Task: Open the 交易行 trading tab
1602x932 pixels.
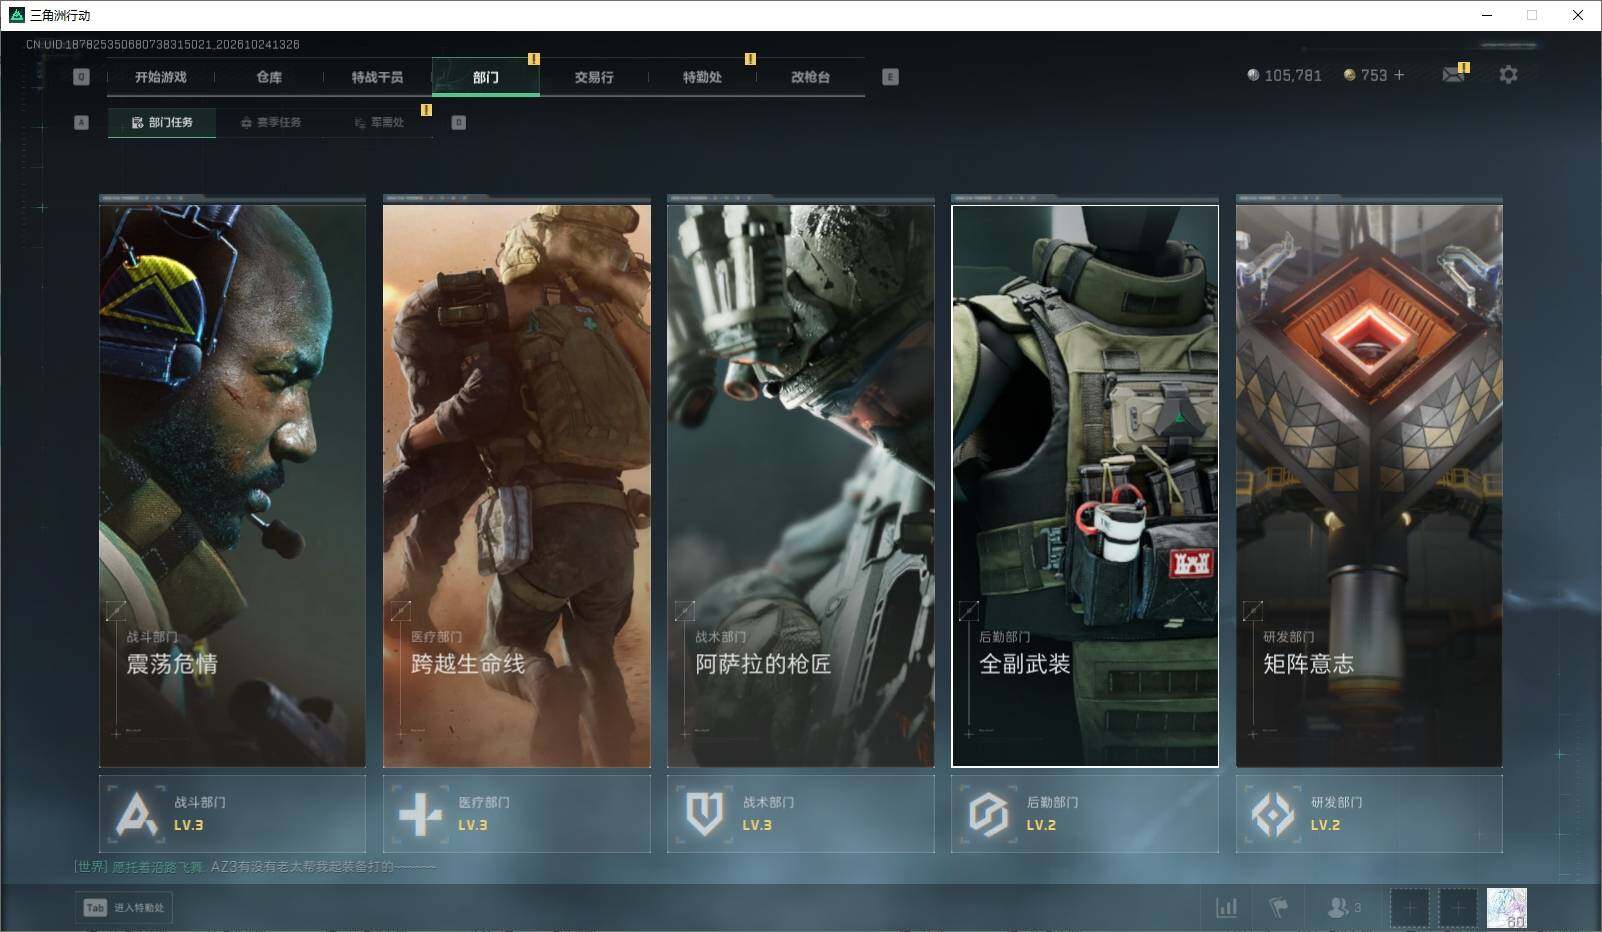Action: 594,77
